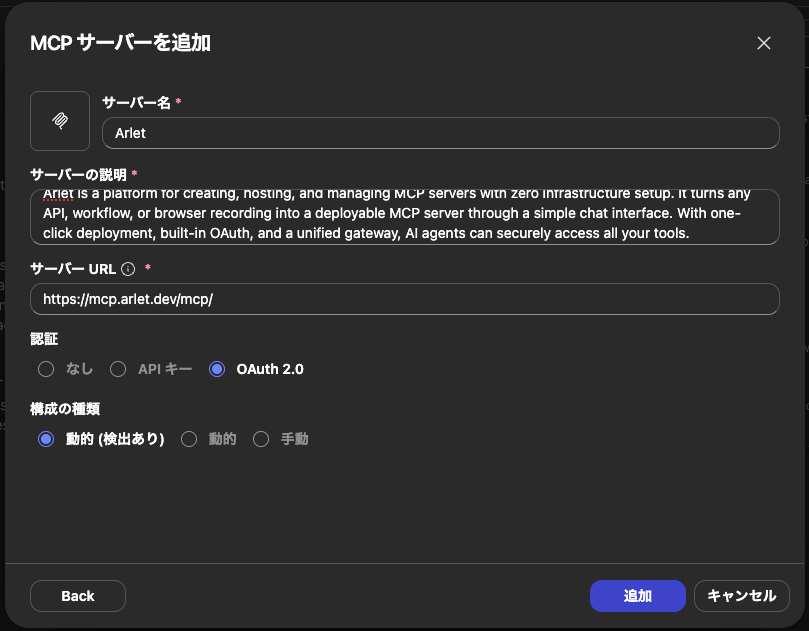The width and height of the screenshot is (809, 631).
Task: Click into the サーバーの説明 text area
Action: pos(404,217)
